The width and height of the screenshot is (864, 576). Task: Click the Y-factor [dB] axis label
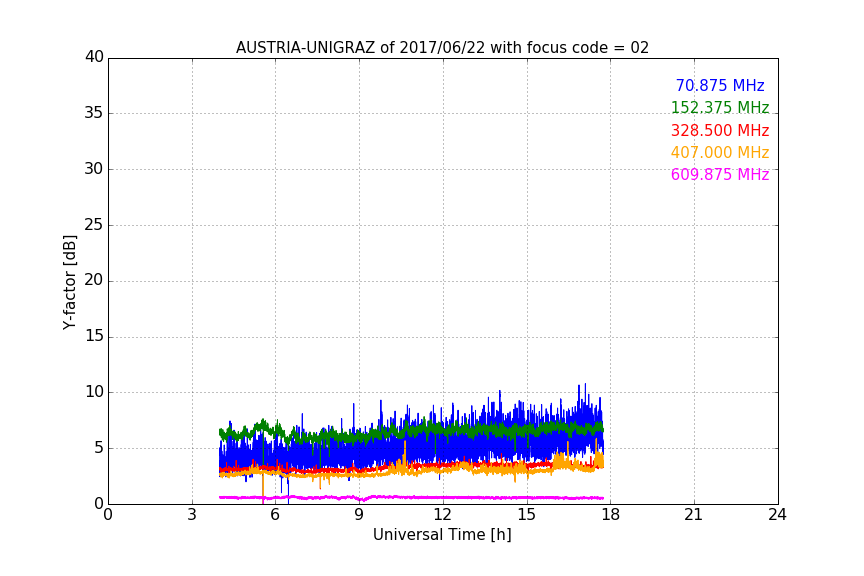pos(69,282)
